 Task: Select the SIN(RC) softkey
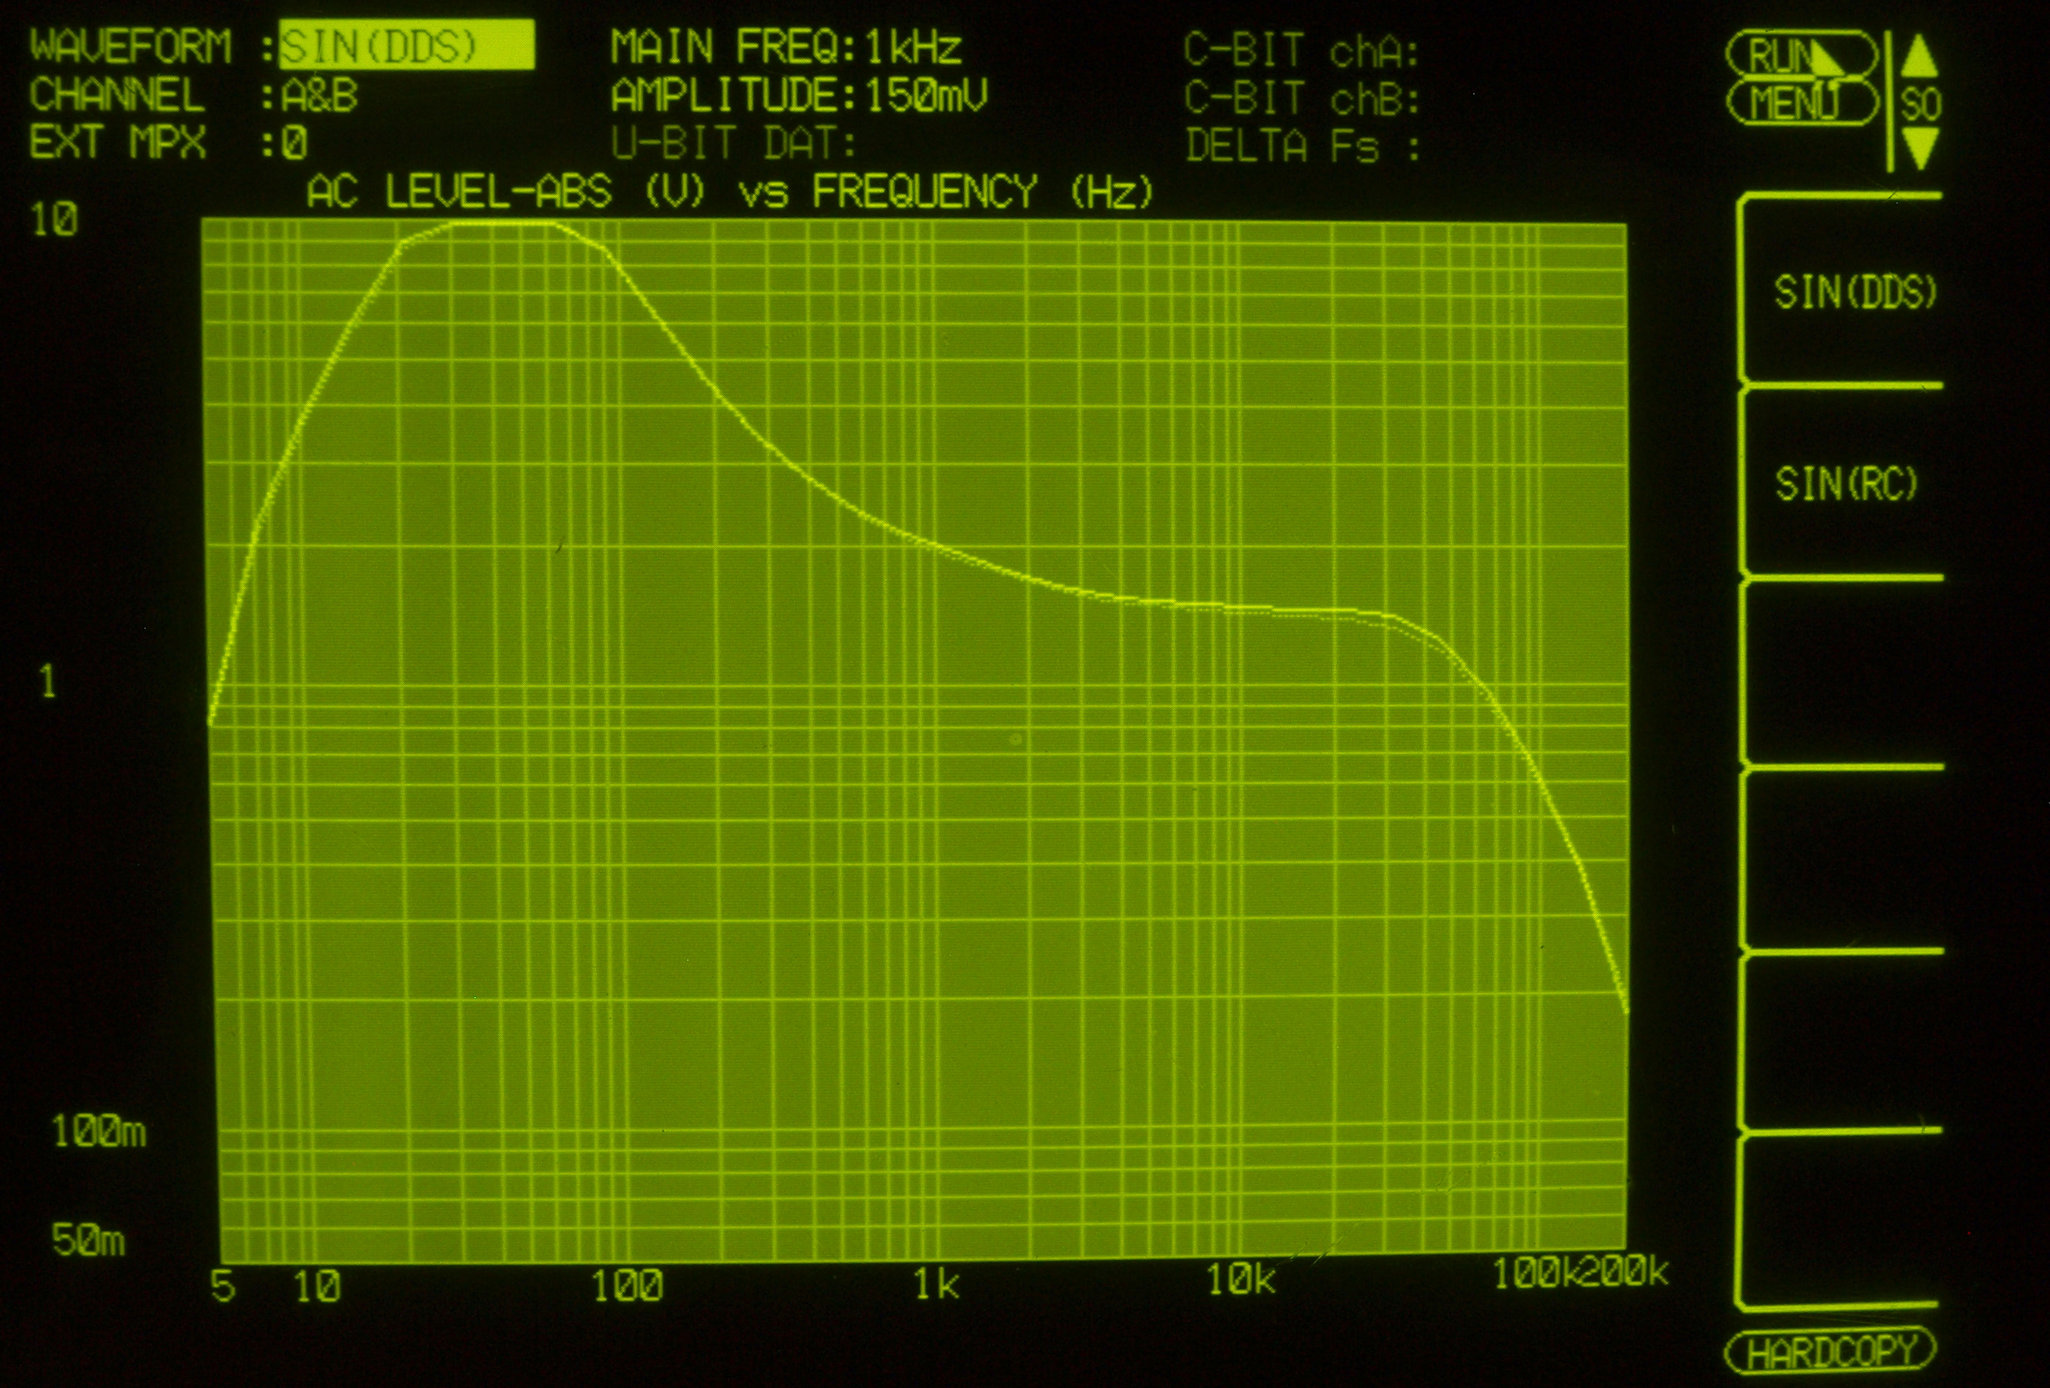click(1845, 484)
